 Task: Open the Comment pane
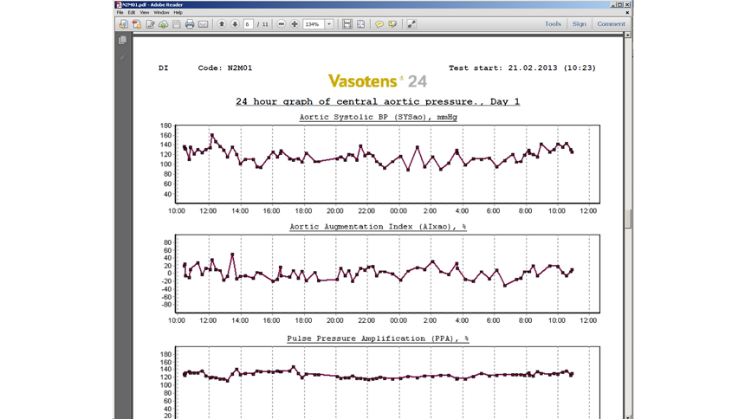coord(611,24)
